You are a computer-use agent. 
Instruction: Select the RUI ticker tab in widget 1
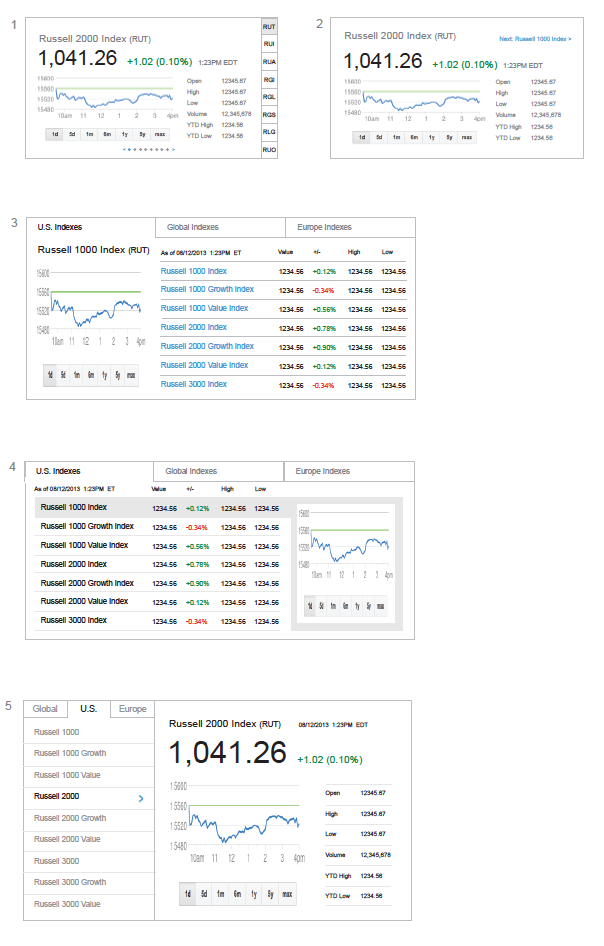click(268, 44)
